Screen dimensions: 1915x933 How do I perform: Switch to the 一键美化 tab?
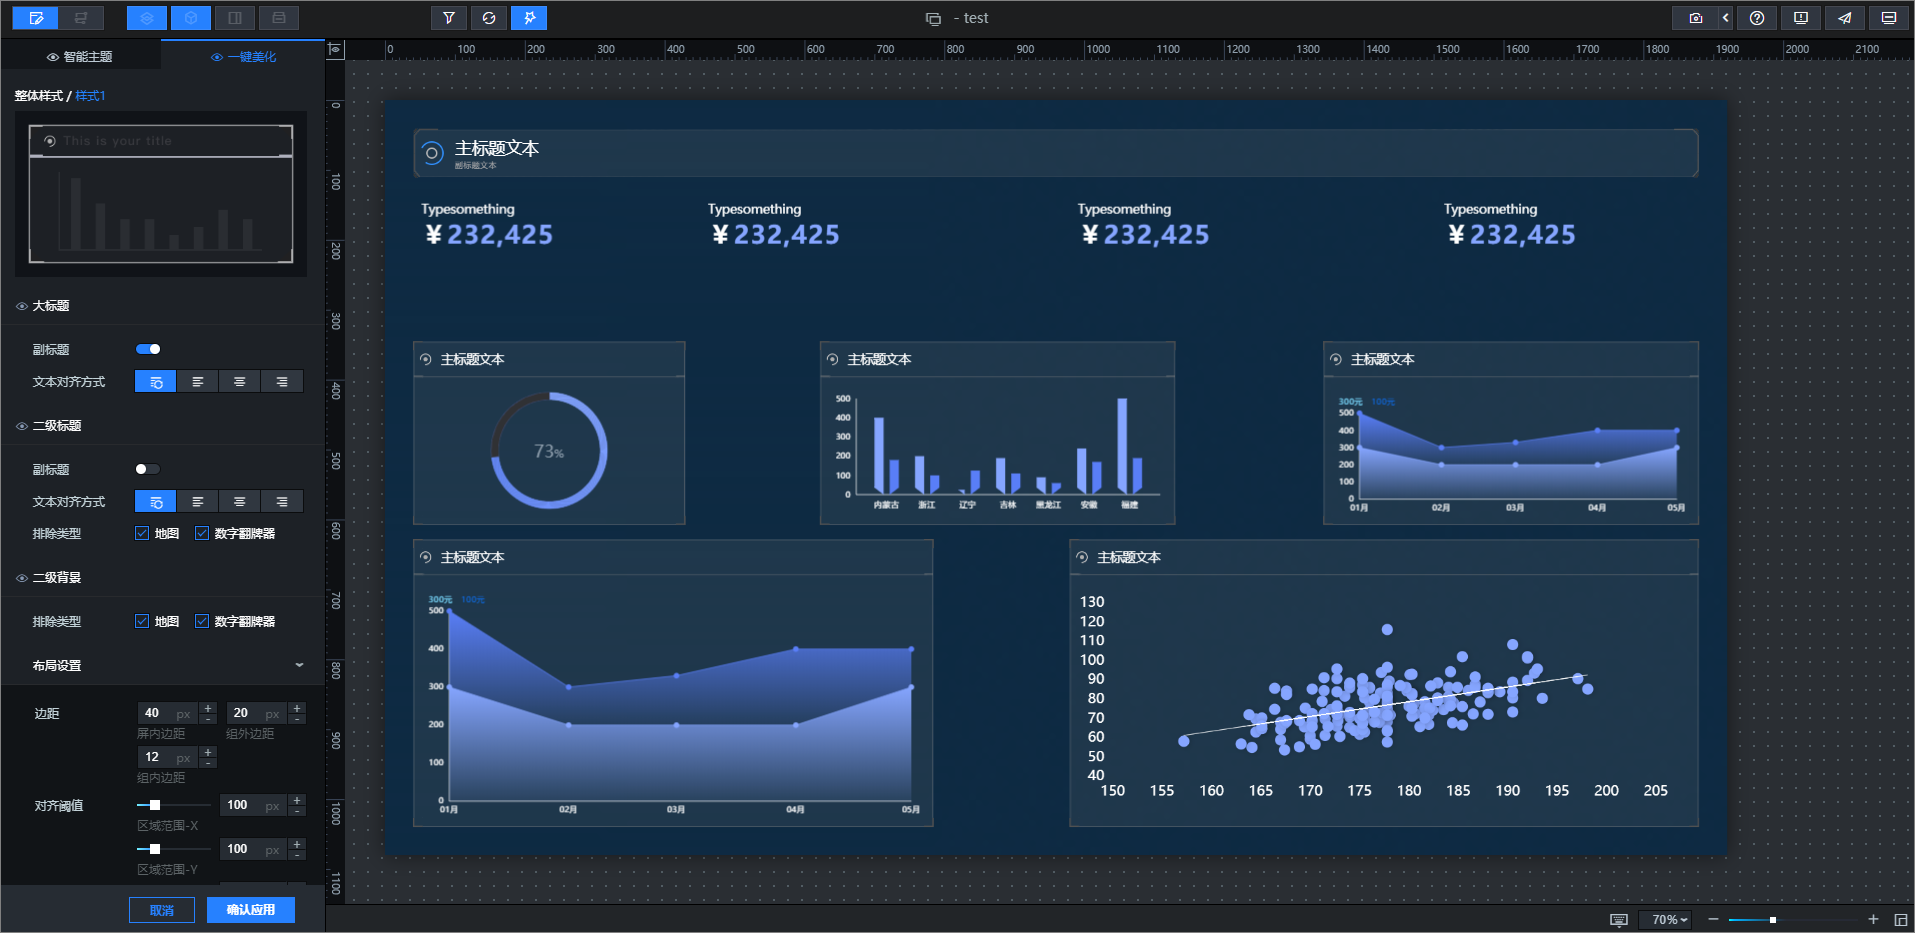pyautogui.click(x=243, y=57)
